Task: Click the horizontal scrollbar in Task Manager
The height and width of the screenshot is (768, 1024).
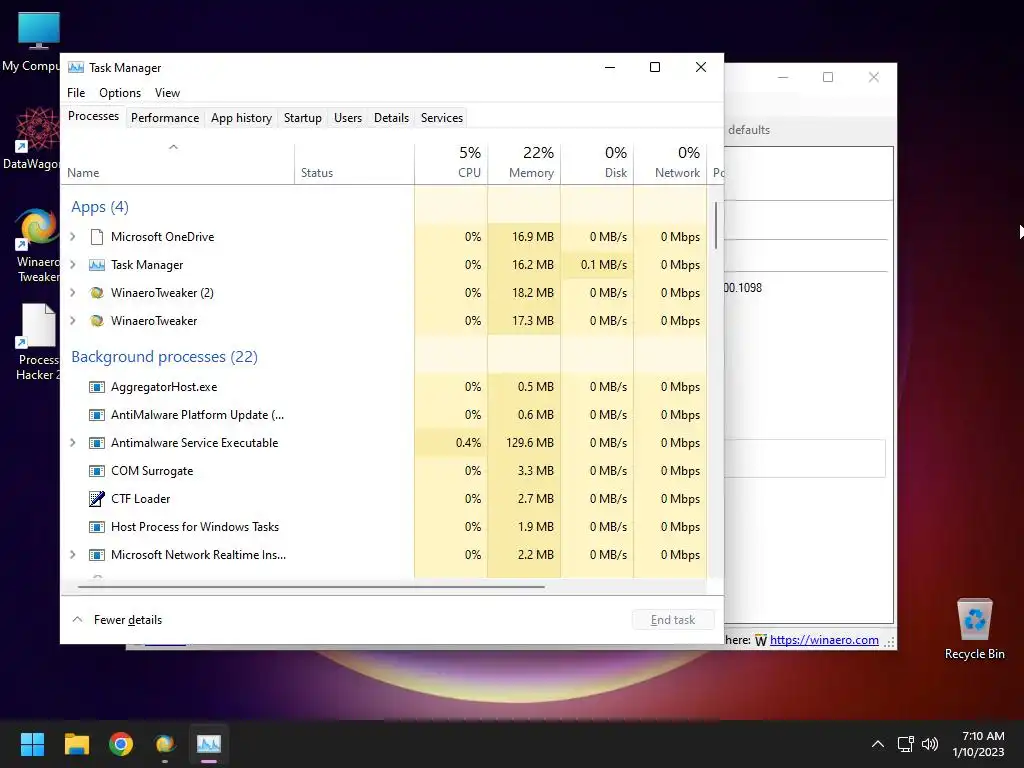Action: click(311, 587)
